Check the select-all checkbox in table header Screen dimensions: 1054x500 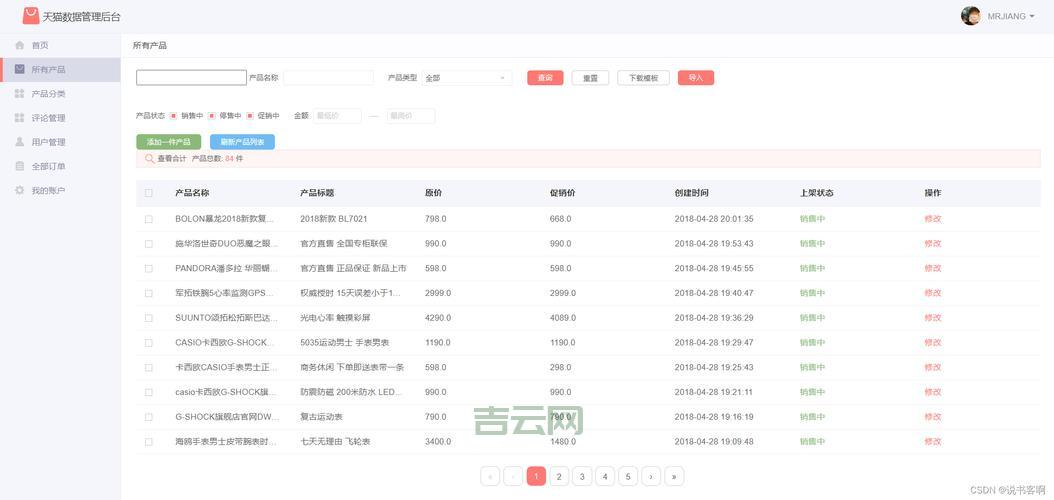click(x=149, y=193)
